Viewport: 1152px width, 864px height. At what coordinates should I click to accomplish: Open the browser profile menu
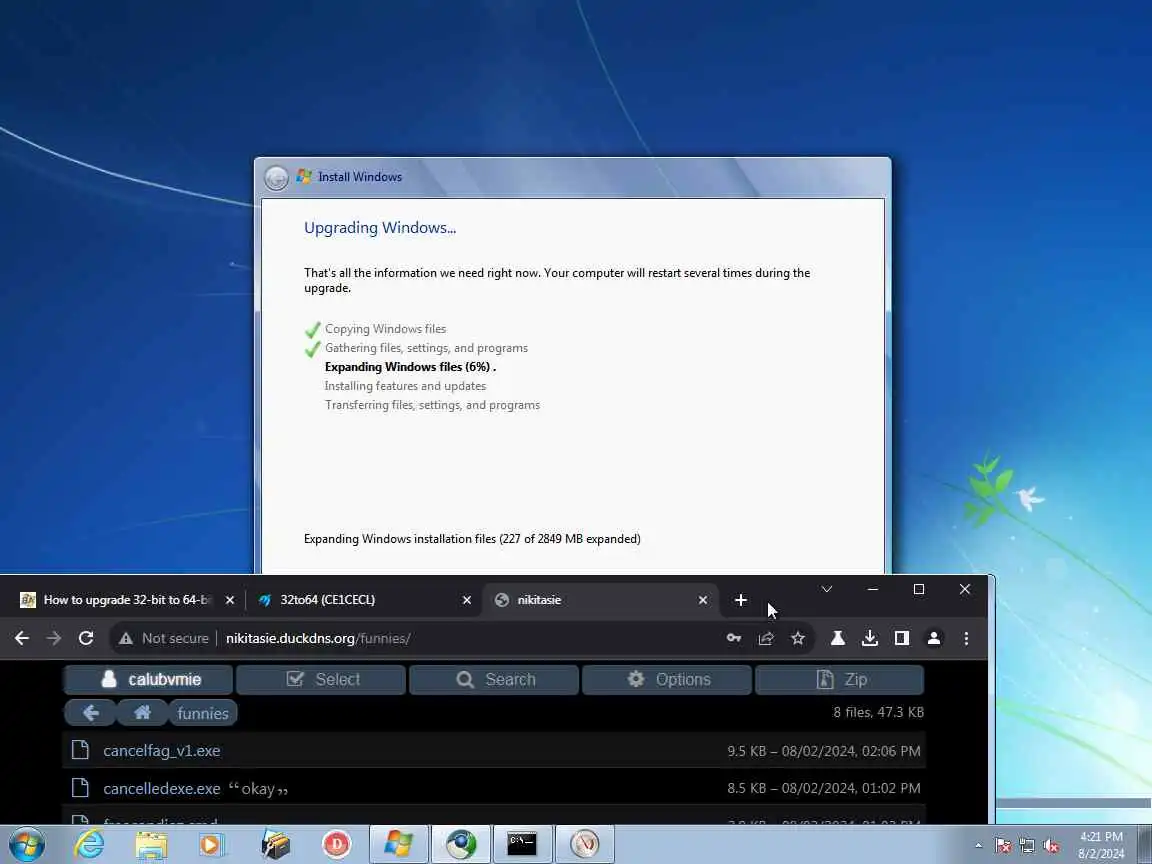[x=934, y=638]
